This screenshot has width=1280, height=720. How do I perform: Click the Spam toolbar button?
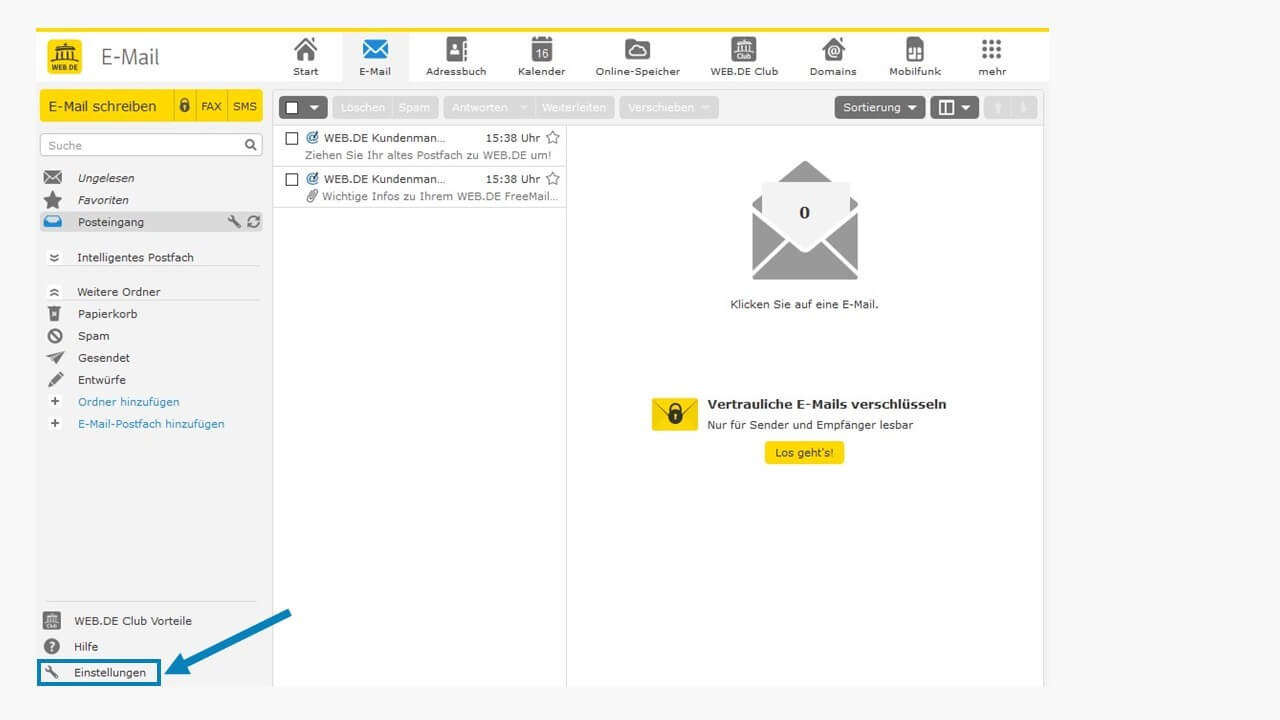click(414, 107)
